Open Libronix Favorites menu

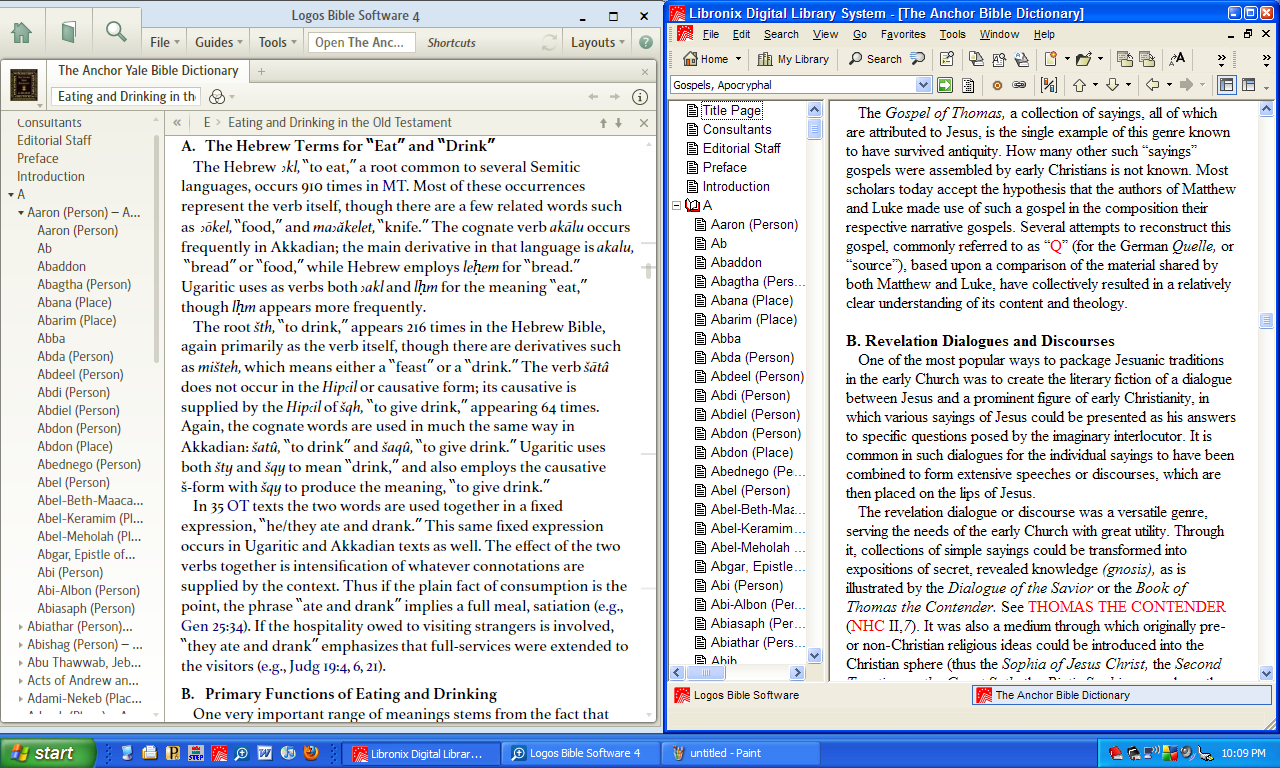[x=903, y=34]
